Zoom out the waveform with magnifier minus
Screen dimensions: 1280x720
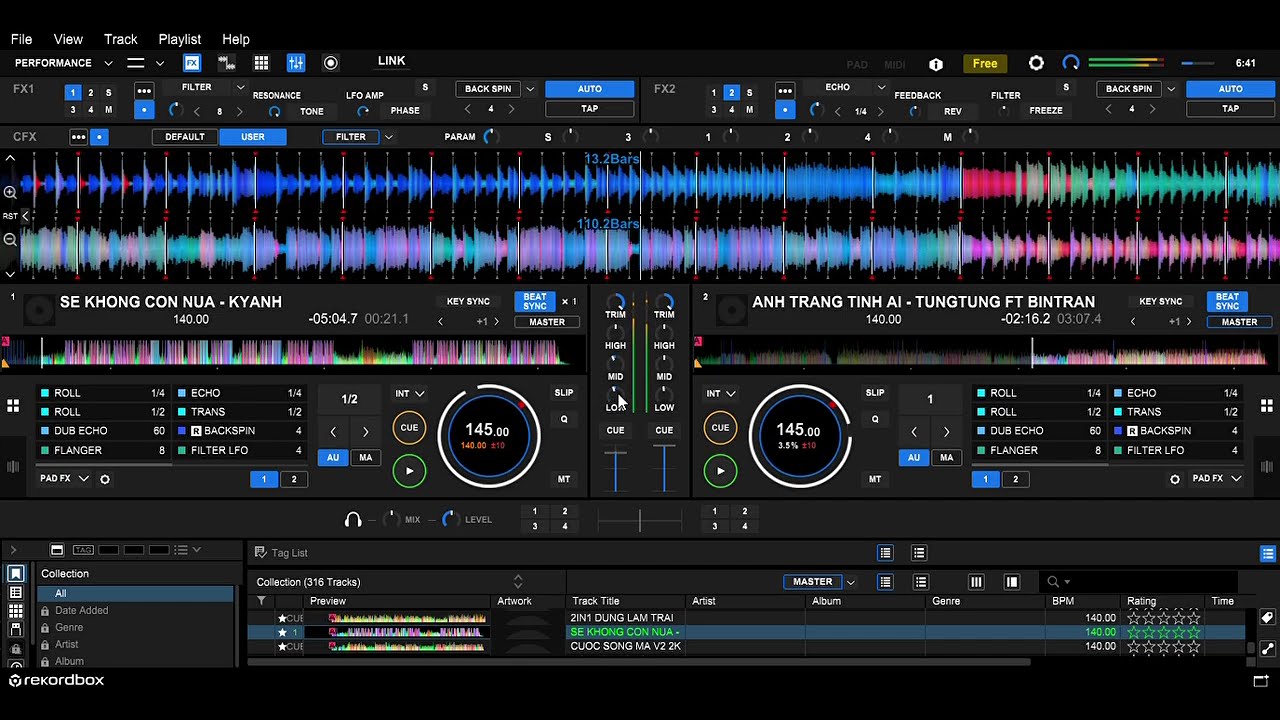click(10, 239)
